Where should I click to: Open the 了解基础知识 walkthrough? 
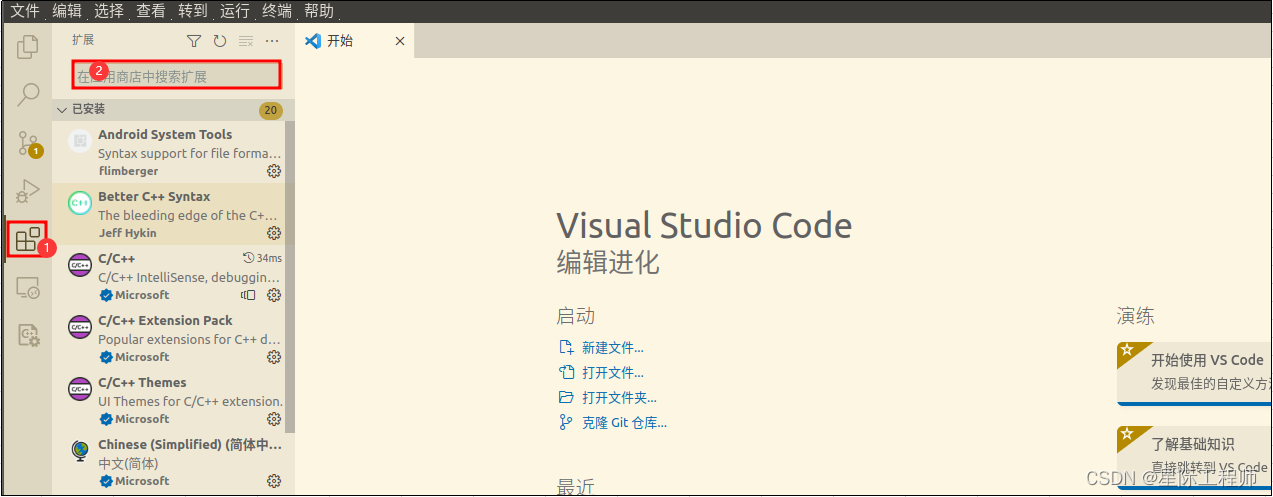coord(1195,457)
